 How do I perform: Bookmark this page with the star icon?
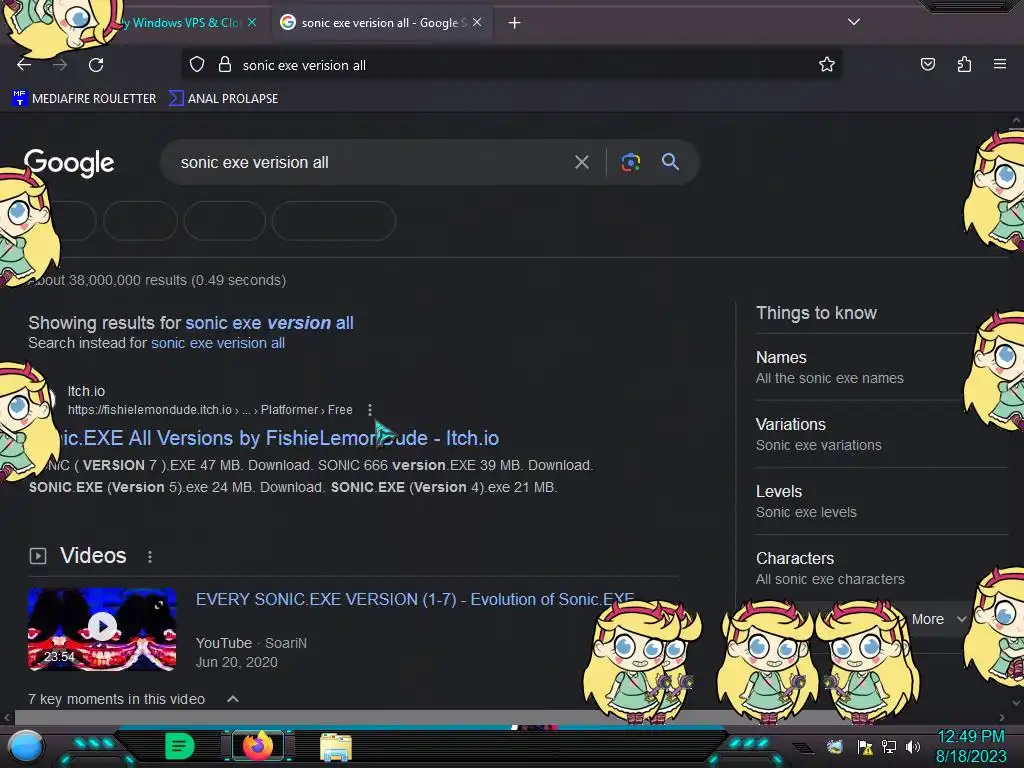tap(827, 64)
